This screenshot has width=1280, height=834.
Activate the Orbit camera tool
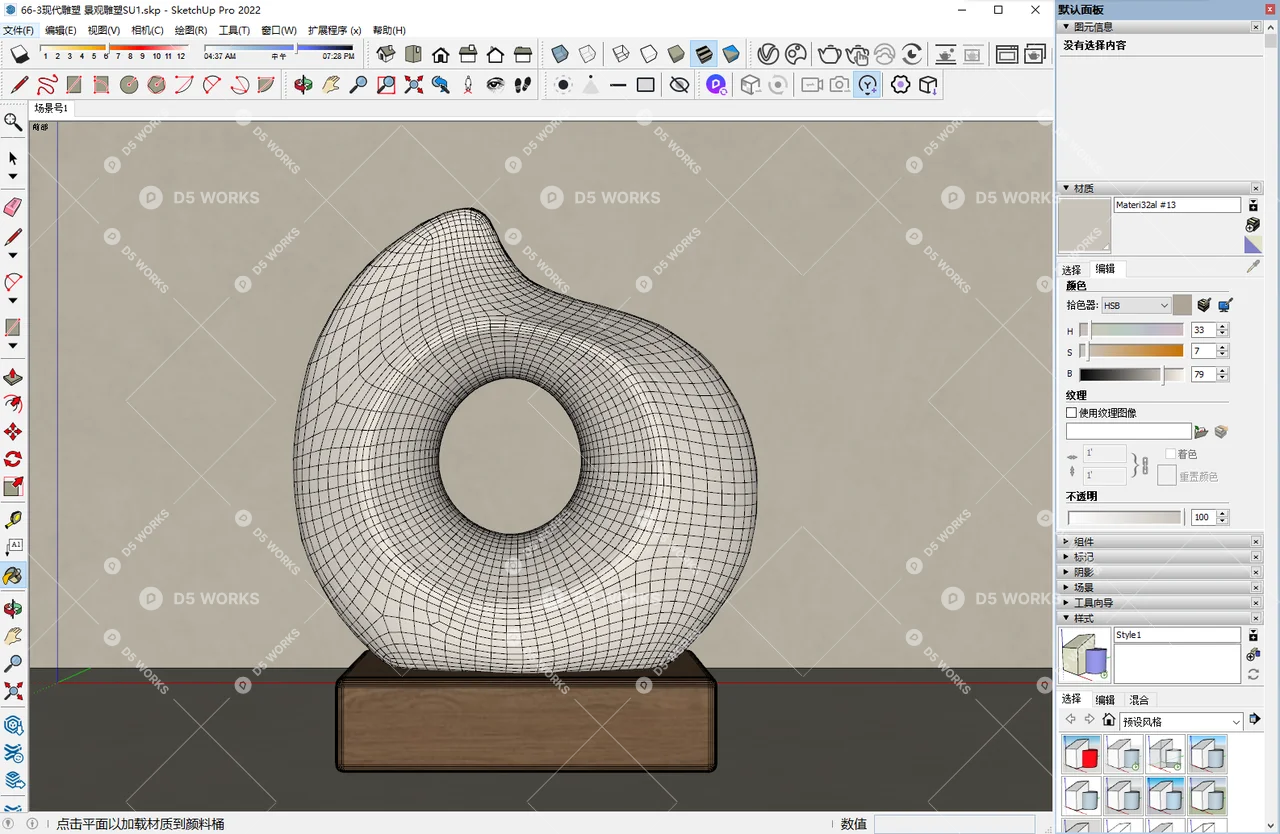click(303, 85)
